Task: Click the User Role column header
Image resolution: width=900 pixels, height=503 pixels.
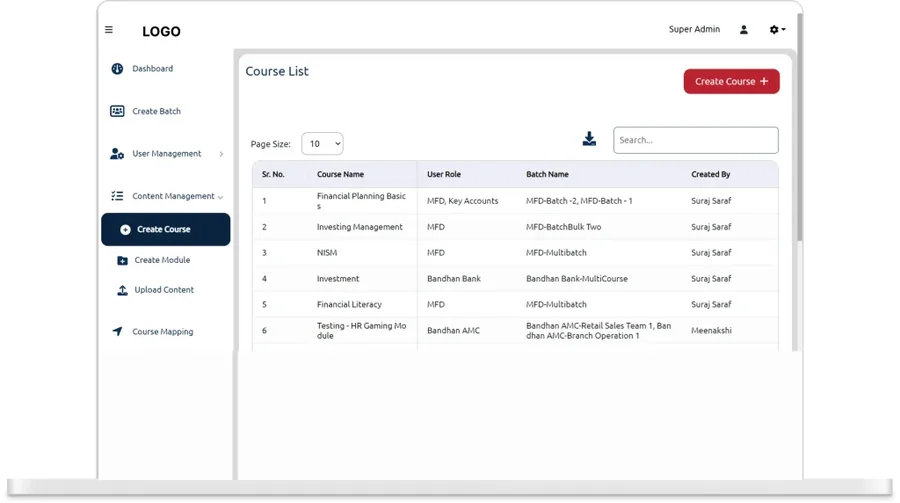Action: tap(444, 175)
